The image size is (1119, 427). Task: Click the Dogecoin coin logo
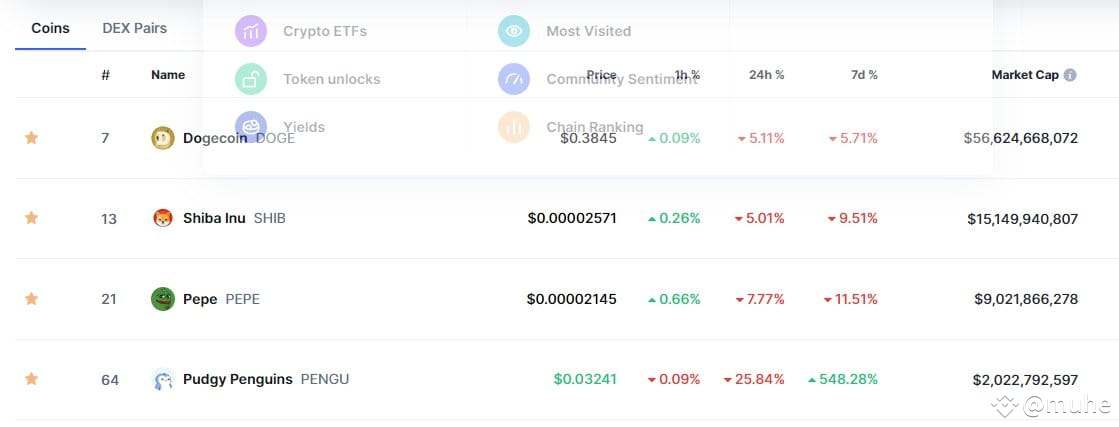tap(163, 138)
